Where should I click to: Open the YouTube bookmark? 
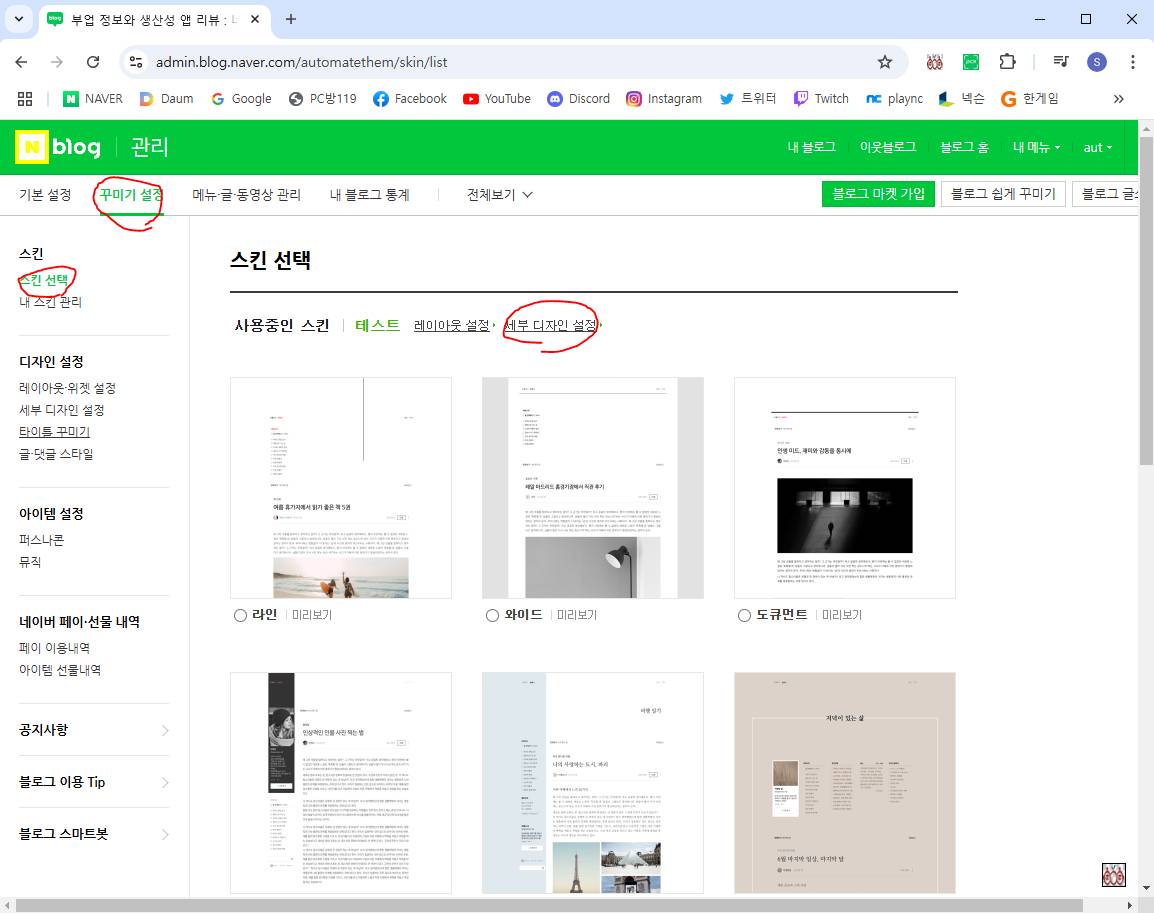click(497, 99)
